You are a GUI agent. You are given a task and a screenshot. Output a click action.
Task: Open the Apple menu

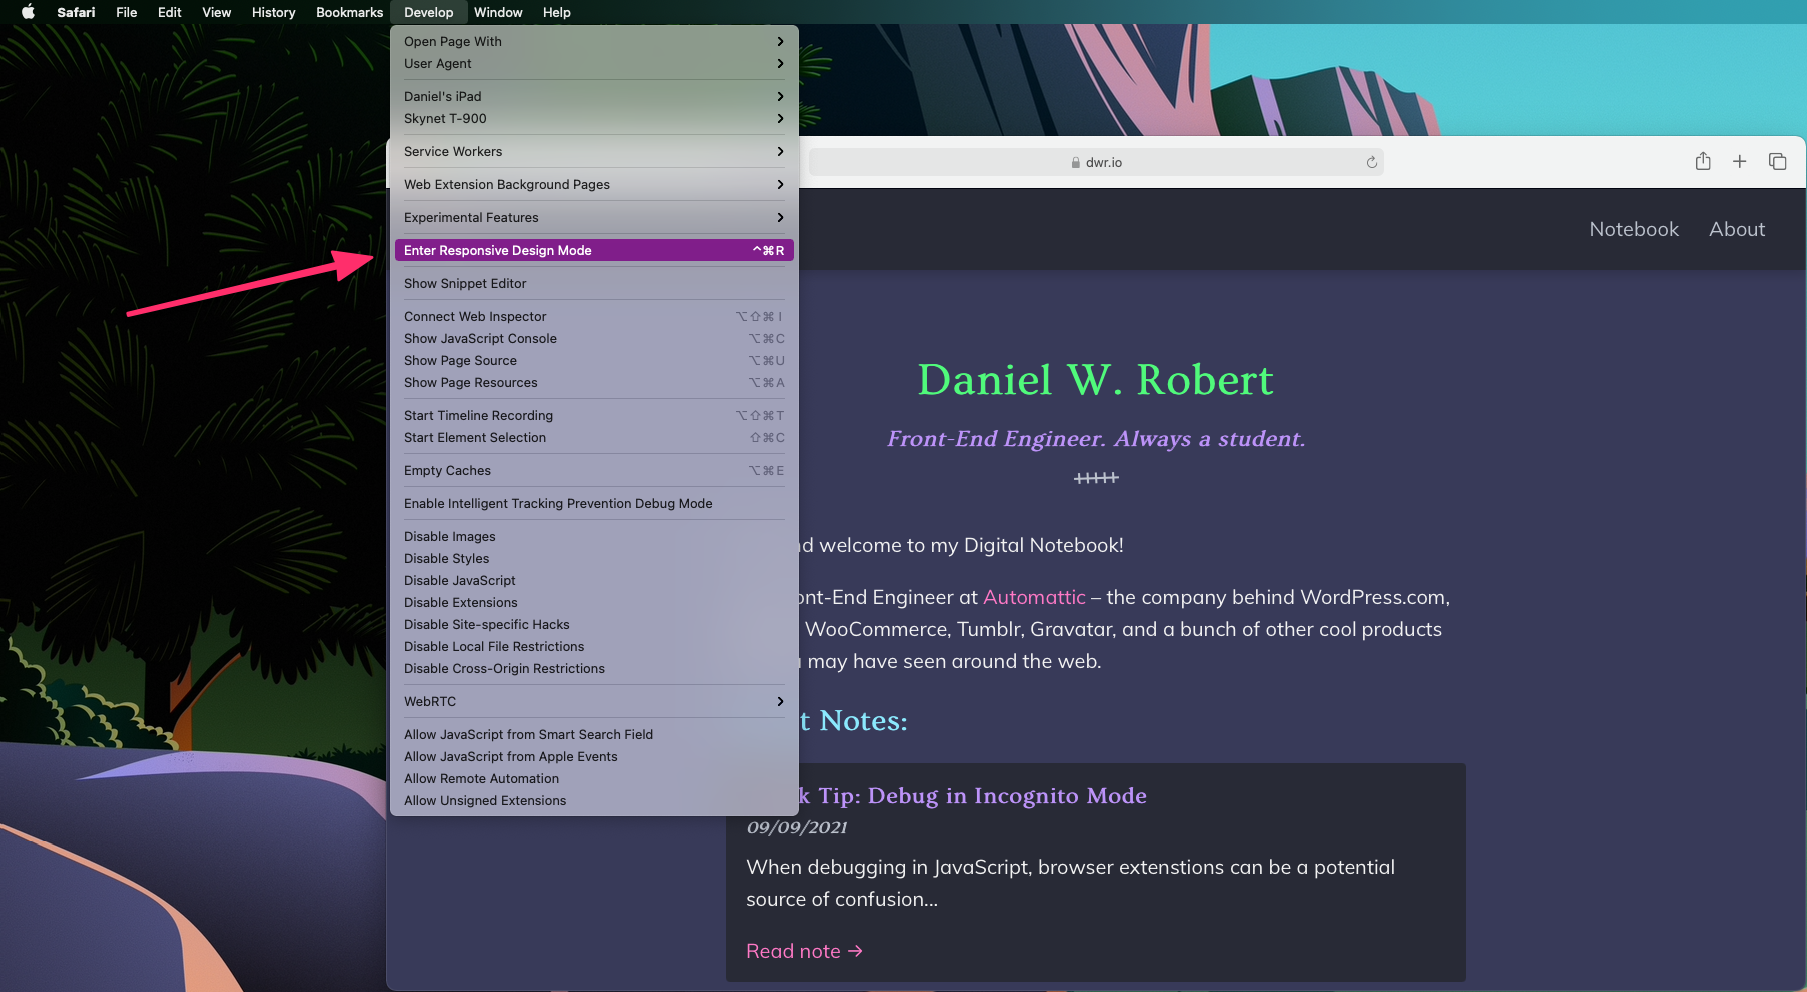[x=28, y=12]
